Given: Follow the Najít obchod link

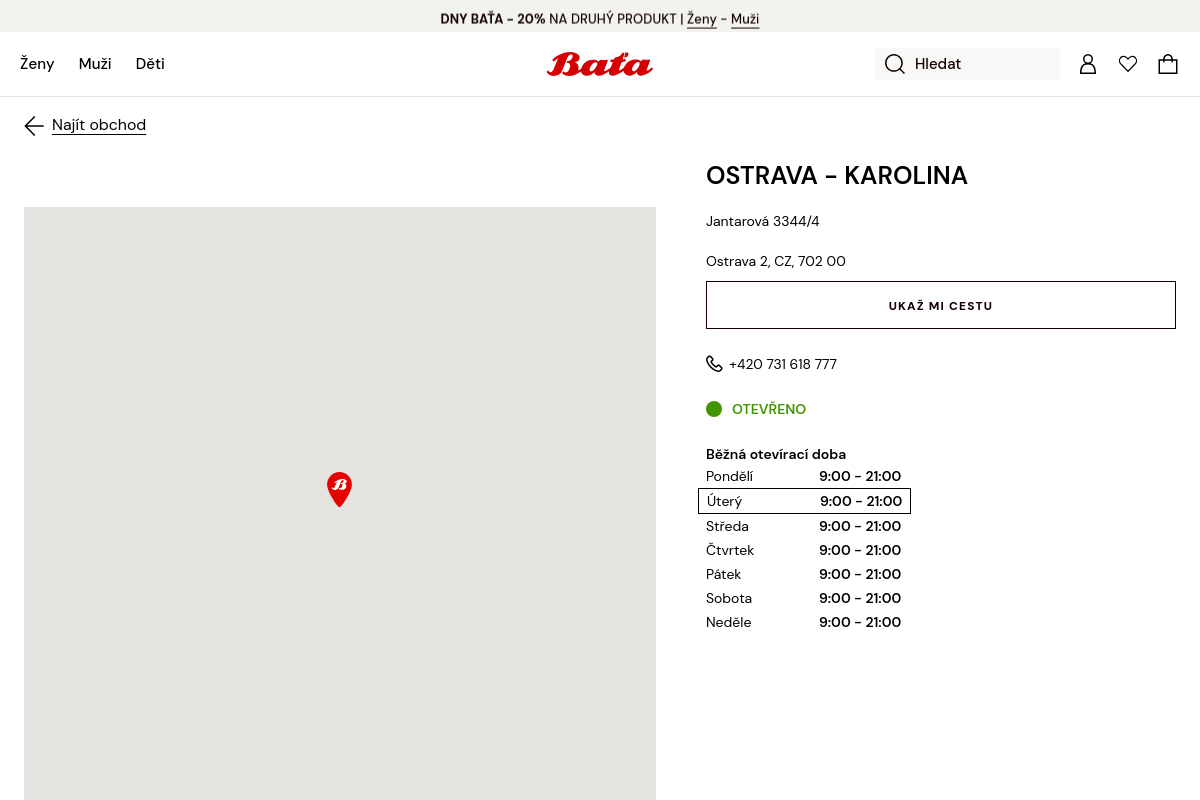Looking at the screenshot, I should coord(99,125).
